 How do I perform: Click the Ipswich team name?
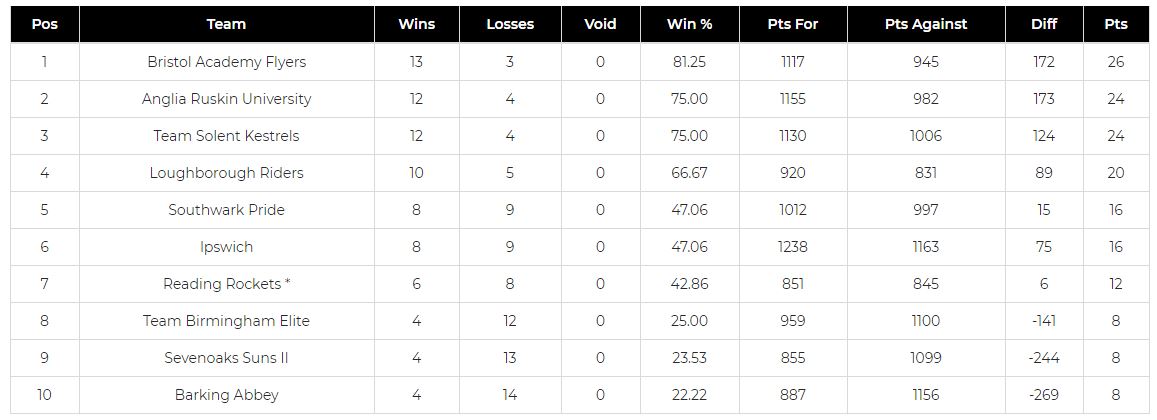pyautogui.click(x=227, y=247)
